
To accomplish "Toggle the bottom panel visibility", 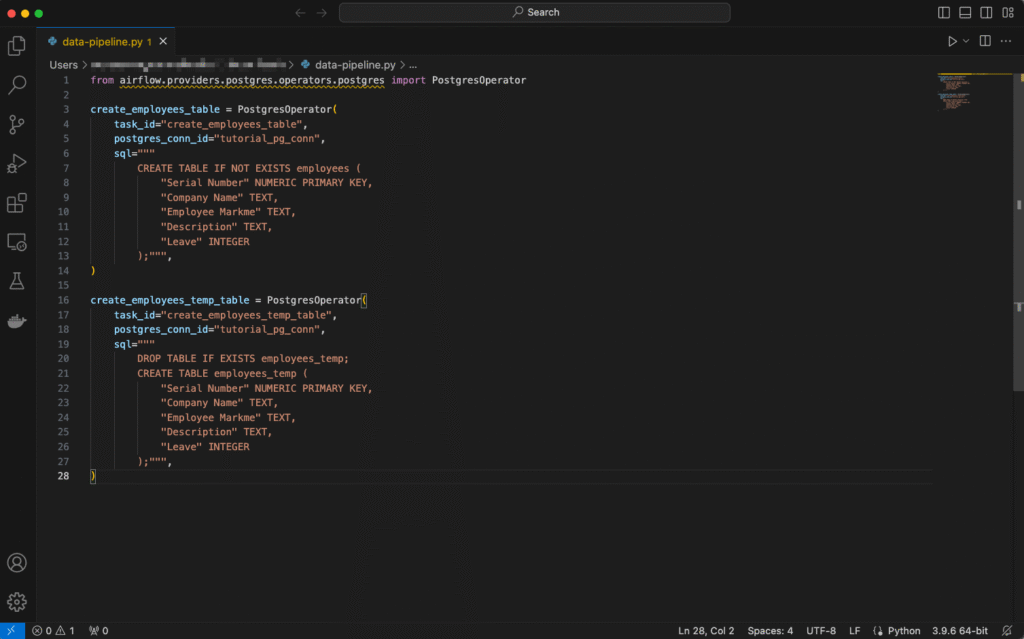I will coord(965,12).
